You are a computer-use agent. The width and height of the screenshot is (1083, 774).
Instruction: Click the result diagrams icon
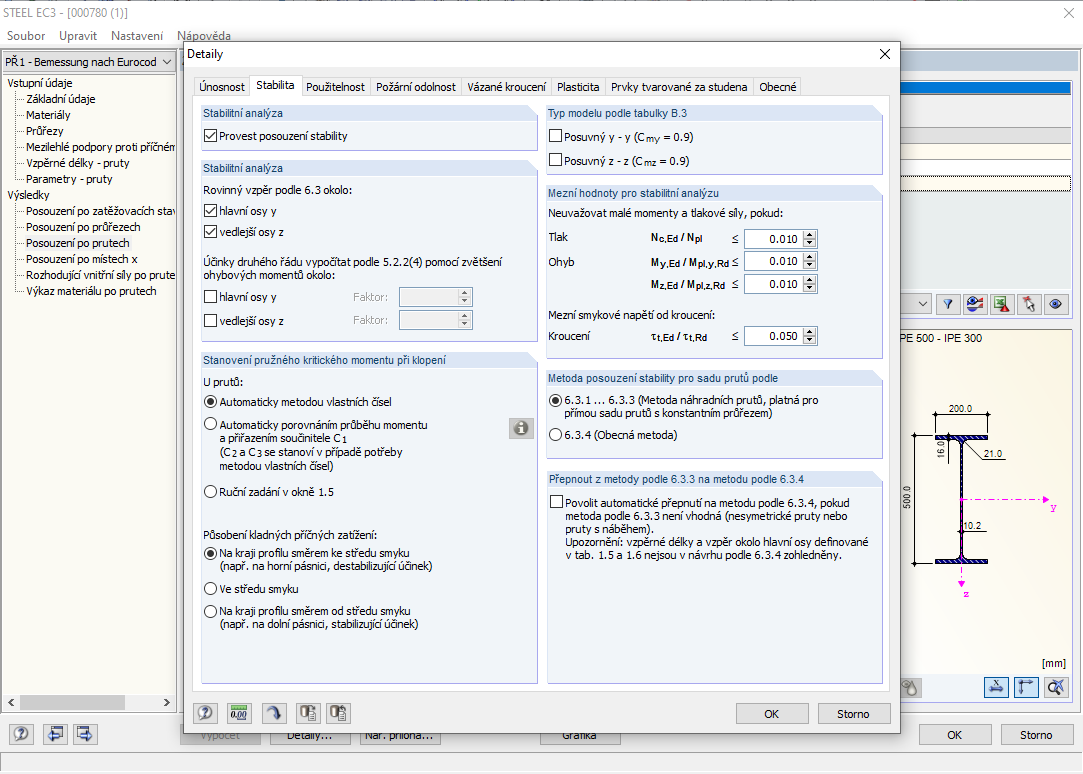(975, 304)
